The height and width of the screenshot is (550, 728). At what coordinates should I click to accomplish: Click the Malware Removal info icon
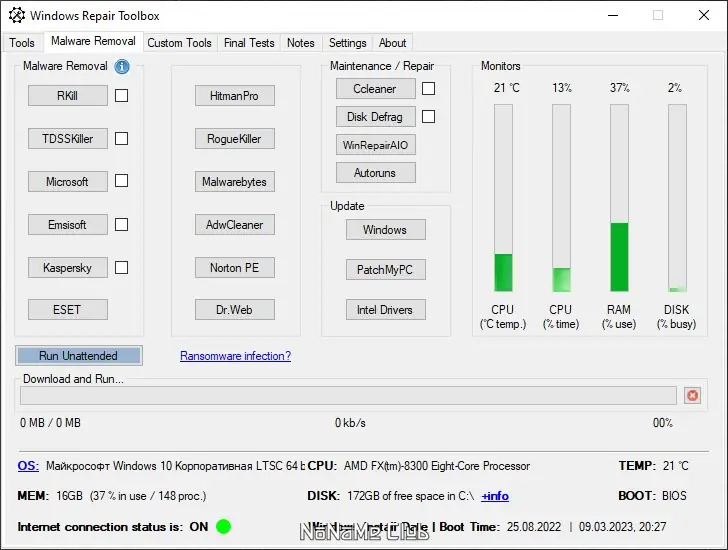122,66
